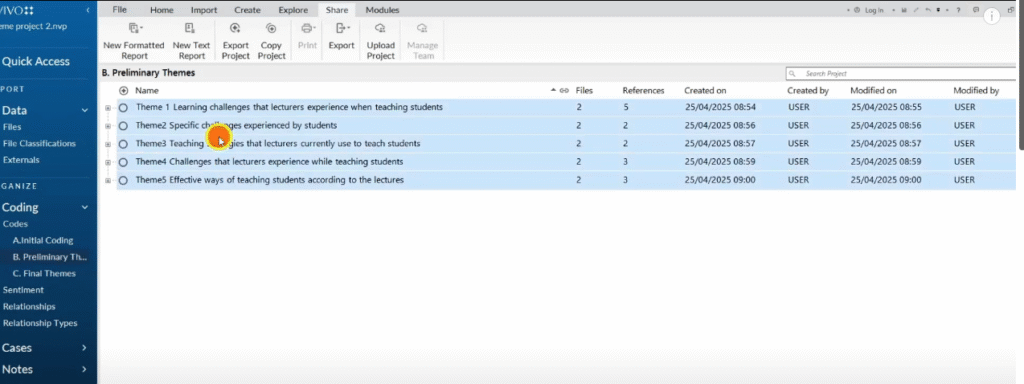
Task: Choose Export Project in the Share ribbon
Action: click(236, 40)
